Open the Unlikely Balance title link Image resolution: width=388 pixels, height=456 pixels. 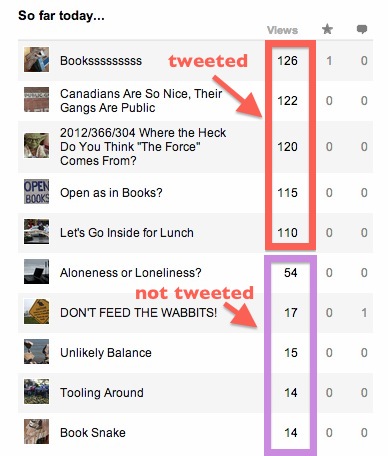coord(106,353)
